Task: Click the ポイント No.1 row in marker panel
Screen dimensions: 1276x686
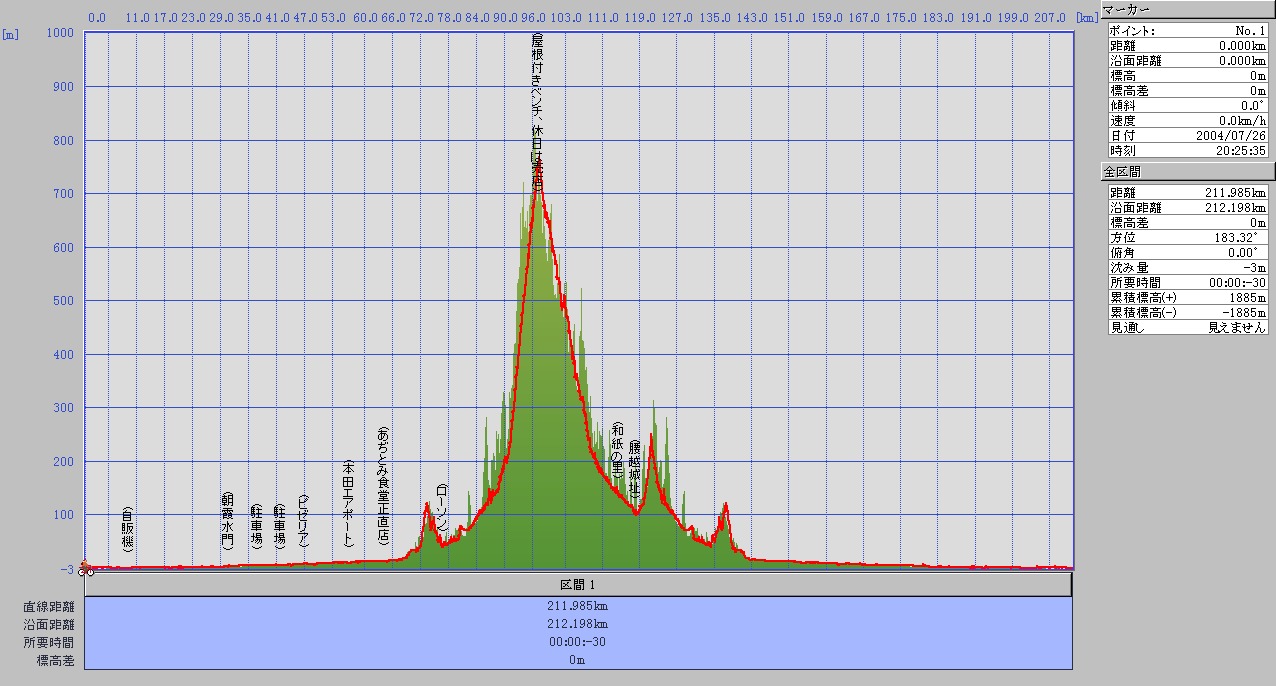Action: [1187, 31]
